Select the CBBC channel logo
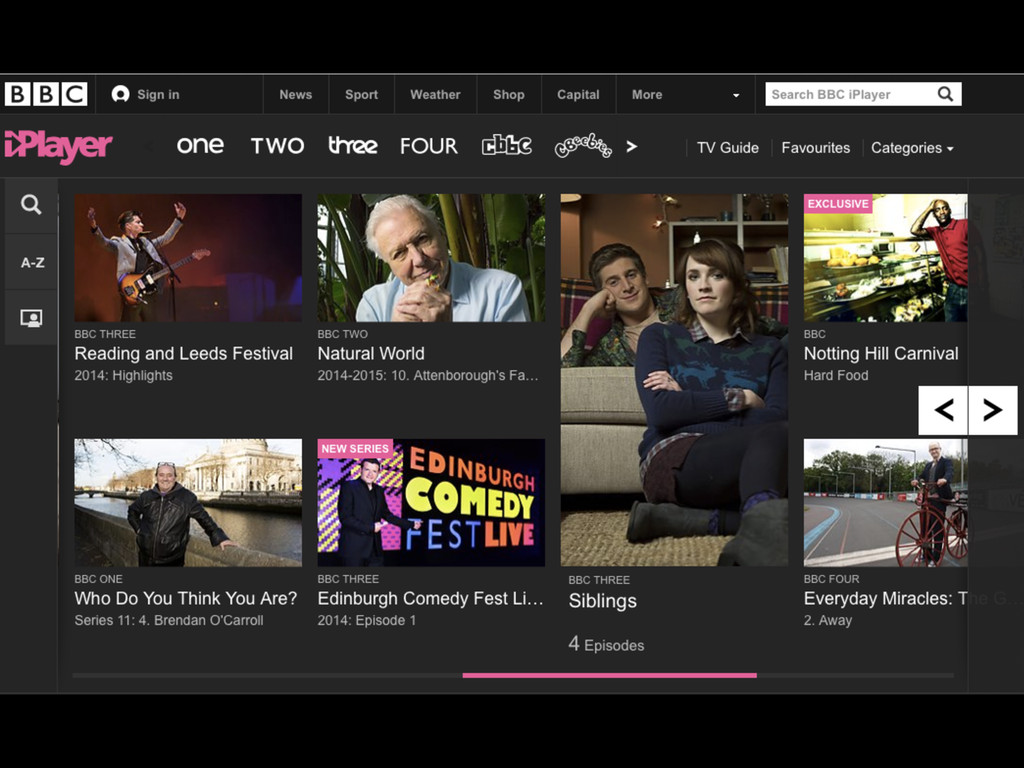Image resolution: width=1024 pixels, height=768 pixels. click(x=507, y=145)
